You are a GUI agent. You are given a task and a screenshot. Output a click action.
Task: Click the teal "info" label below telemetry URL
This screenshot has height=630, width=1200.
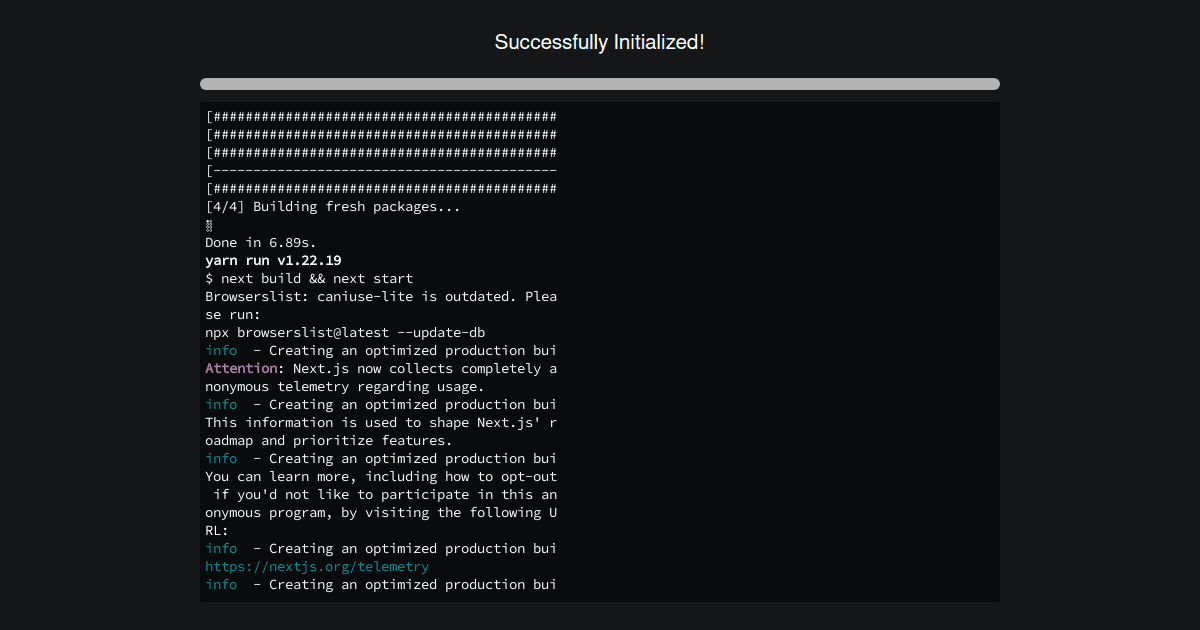click(221, 585)
